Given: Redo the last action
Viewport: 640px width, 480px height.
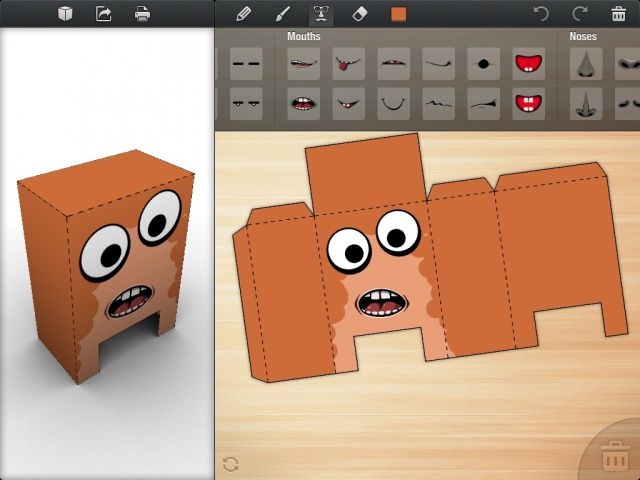Looking at the screenshot, I should [x=579, y=14].
